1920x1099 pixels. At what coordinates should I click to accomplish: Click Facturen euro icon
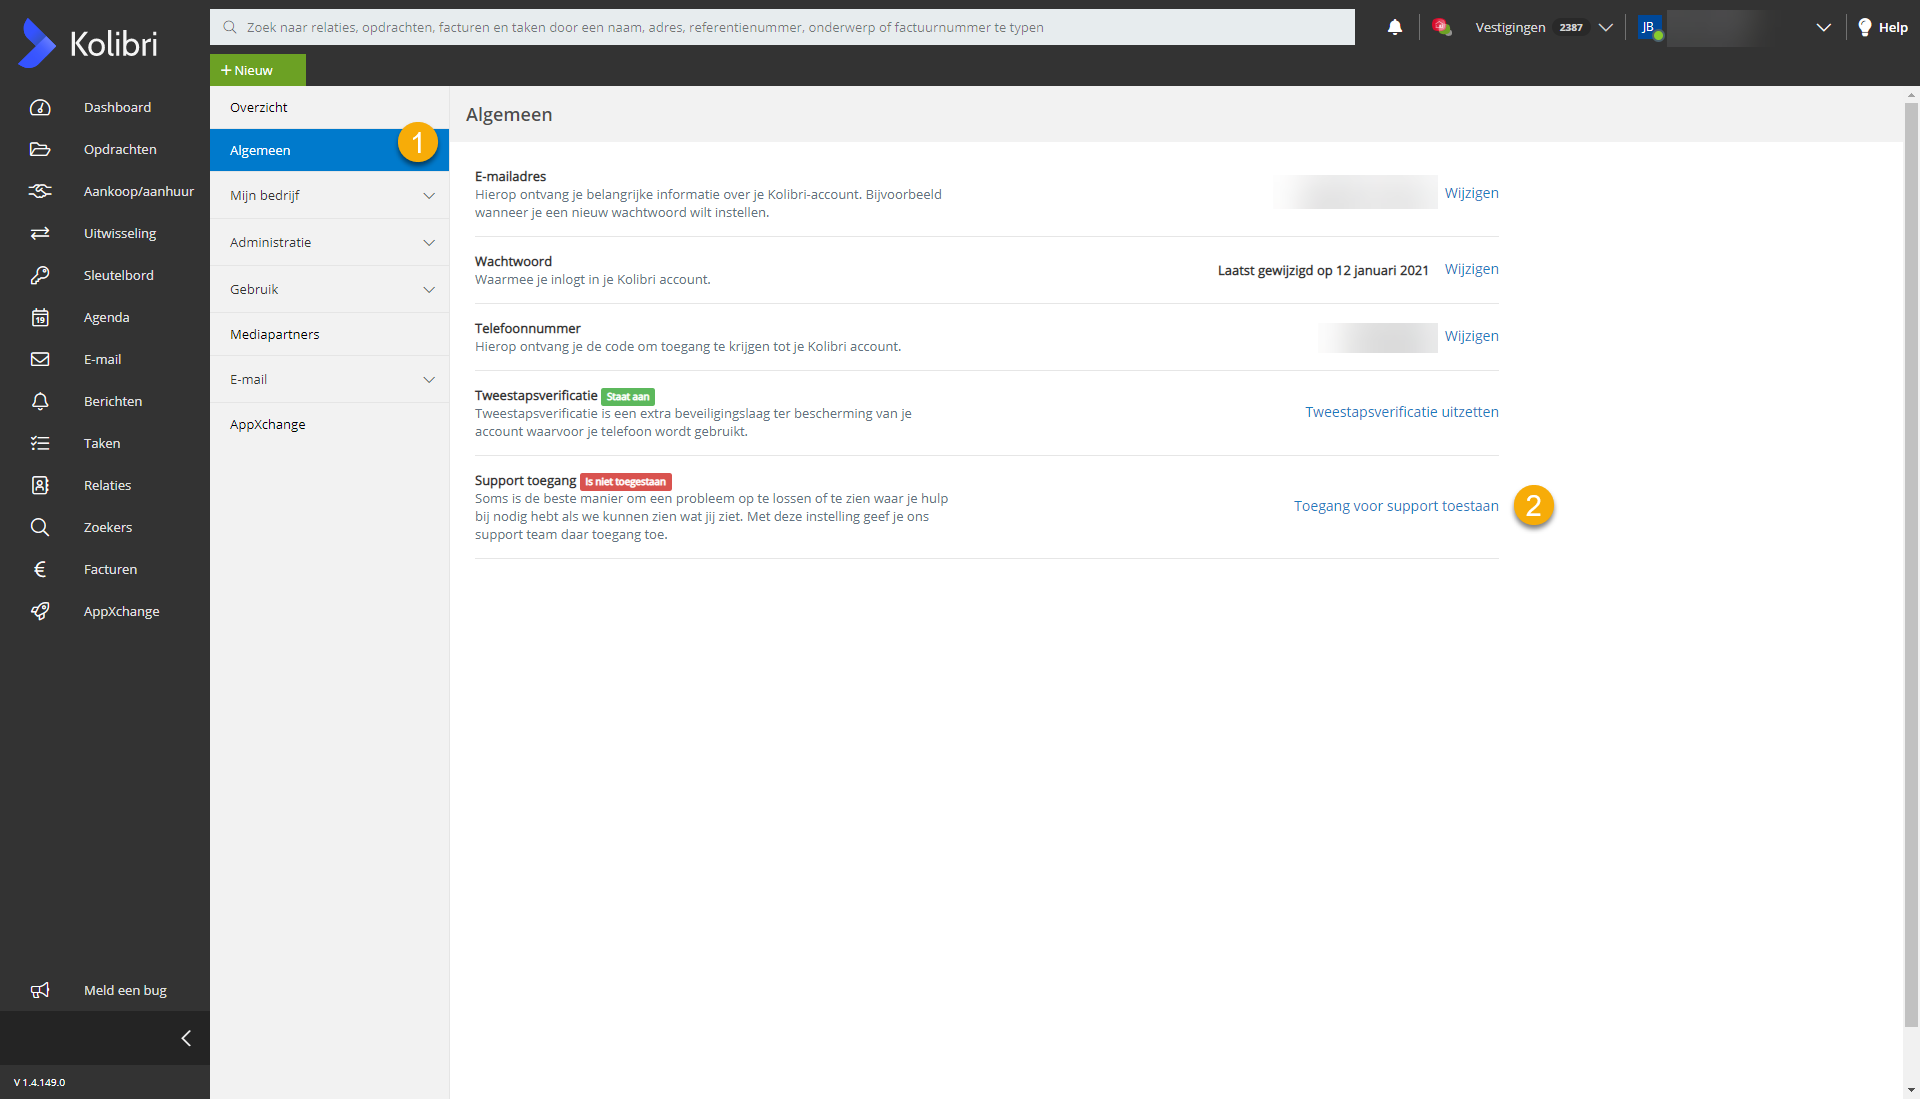point(40,569)
